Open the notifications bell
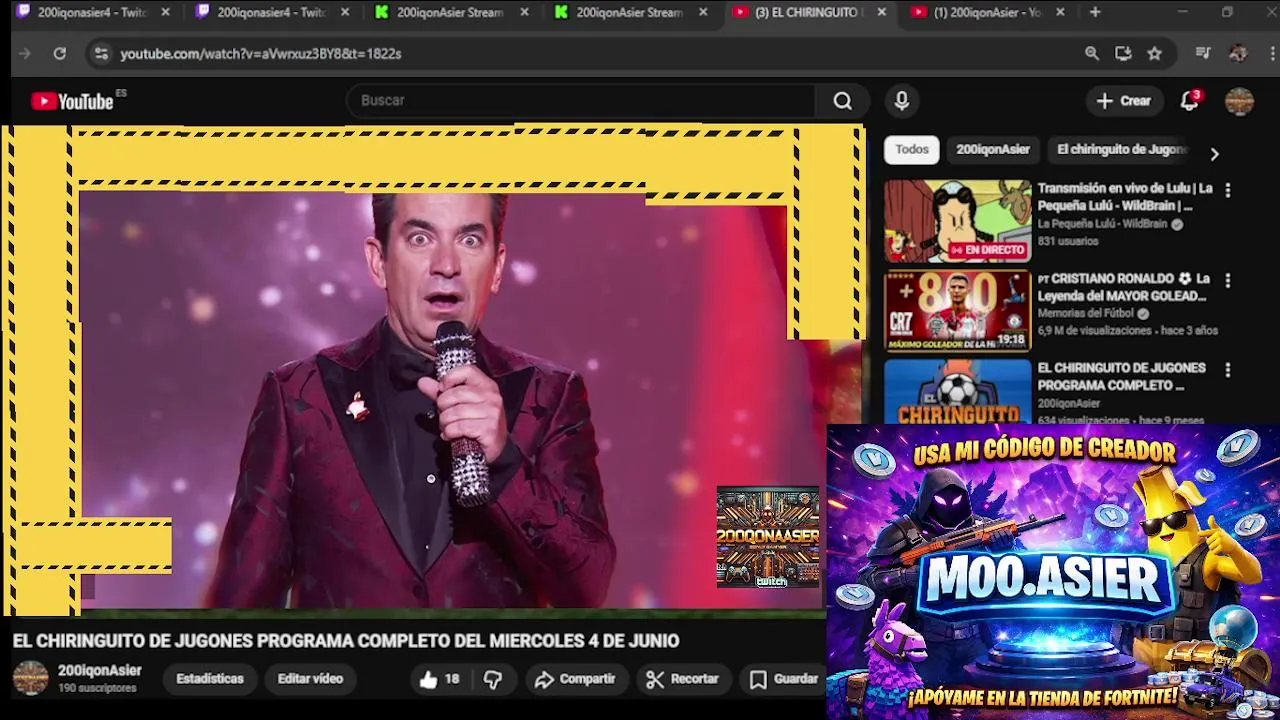This screenshot has height=720, width=1280. tap(1190, 101)
